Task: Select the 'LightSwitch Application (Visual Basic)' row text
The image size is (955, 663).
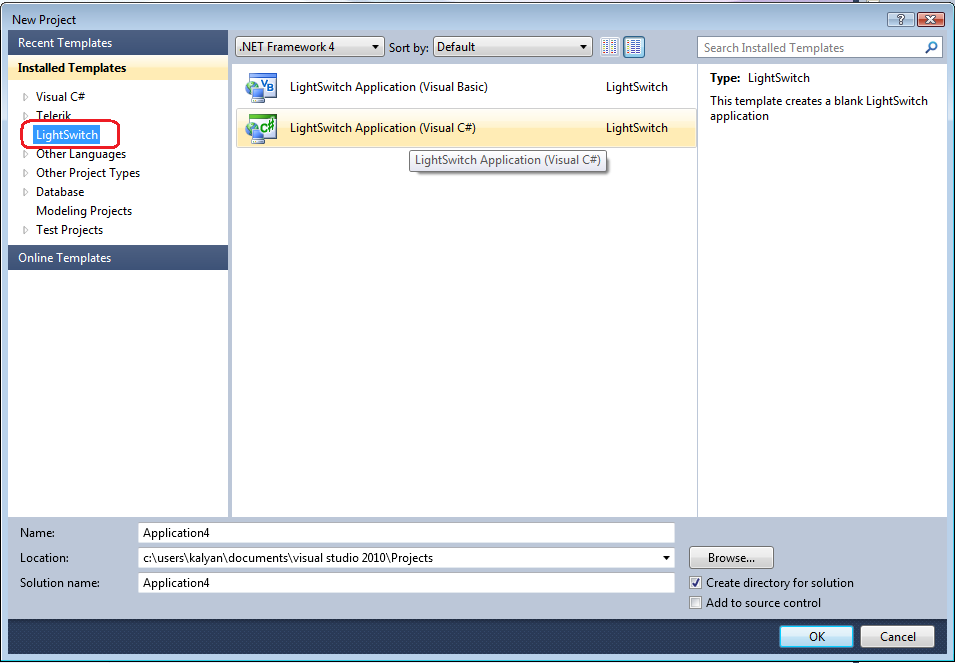Action: [x=389, y=87]
